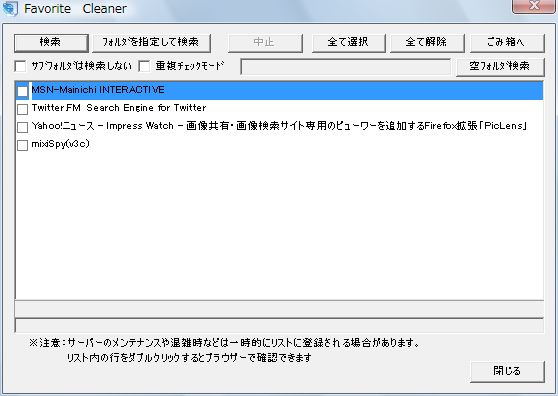Select row MSN-Mainichi INTERACTIVE
558x396 pixels.
point(279,90)
